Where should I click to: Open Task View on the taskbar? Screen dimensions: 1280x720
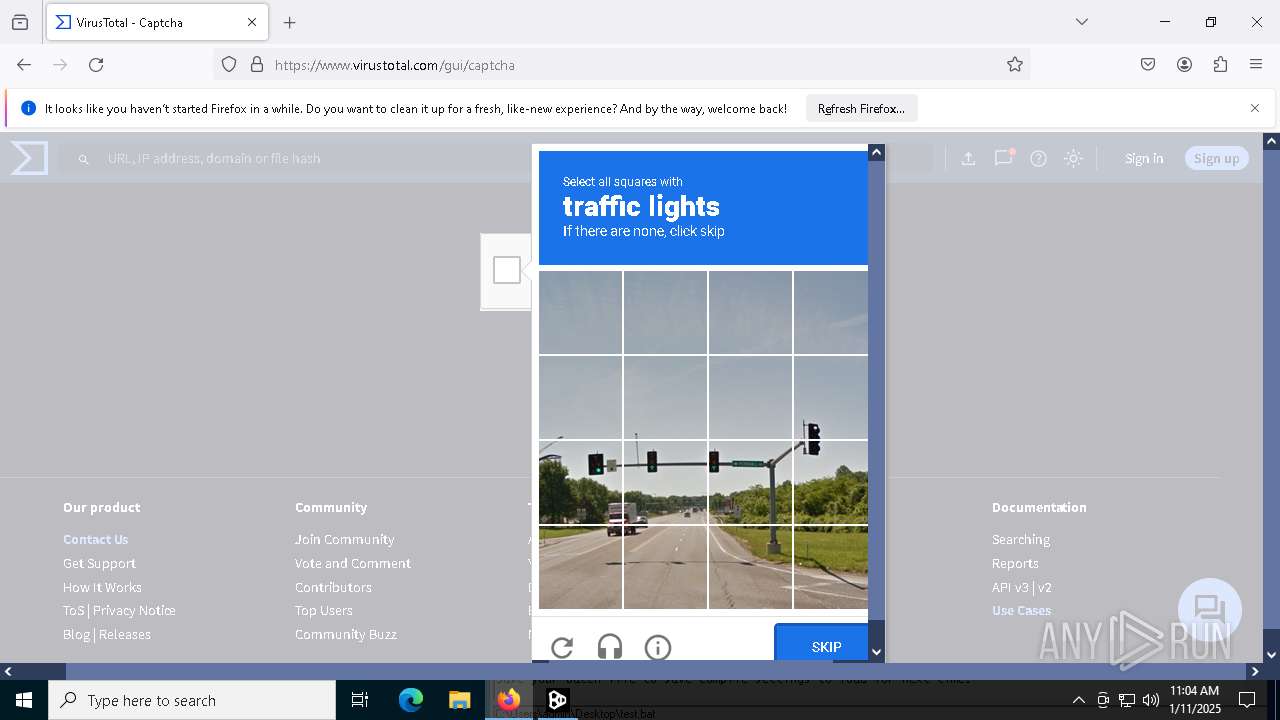coord(361,700)
